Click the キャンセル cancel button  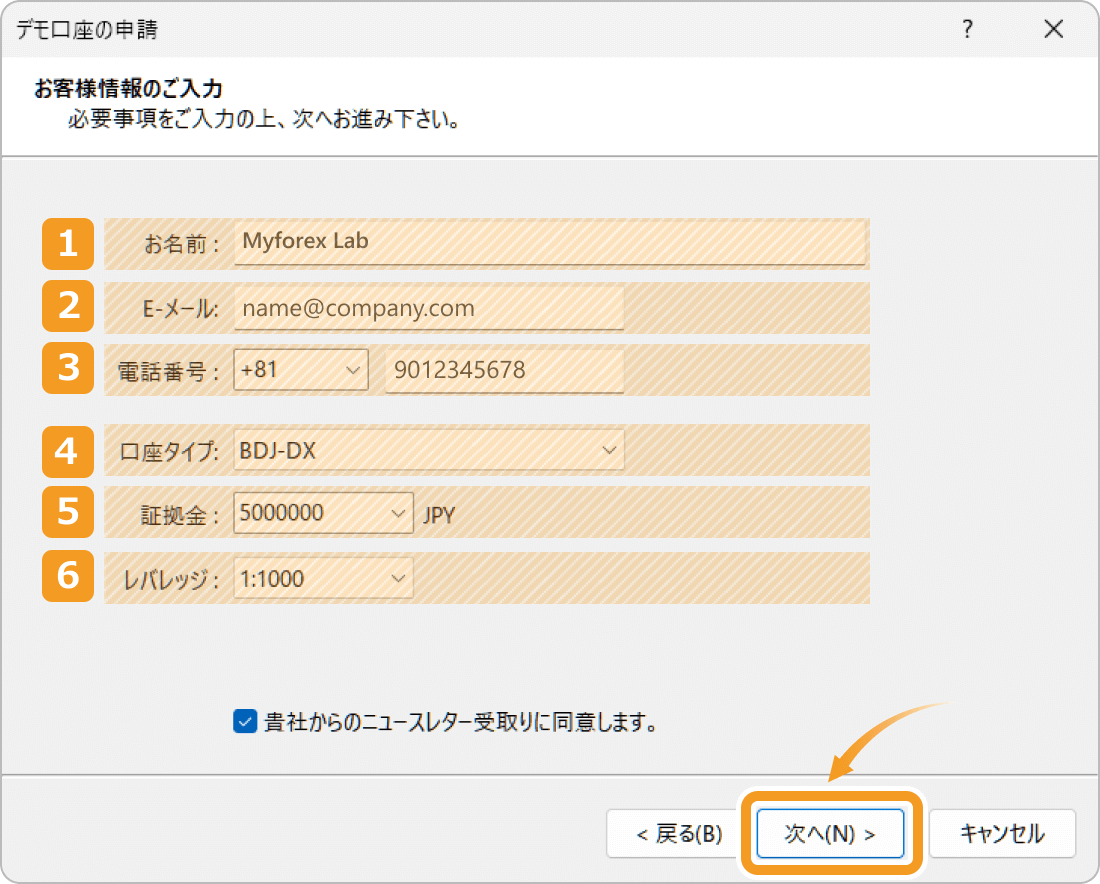pyautogui.click(x=1002, y=833)
